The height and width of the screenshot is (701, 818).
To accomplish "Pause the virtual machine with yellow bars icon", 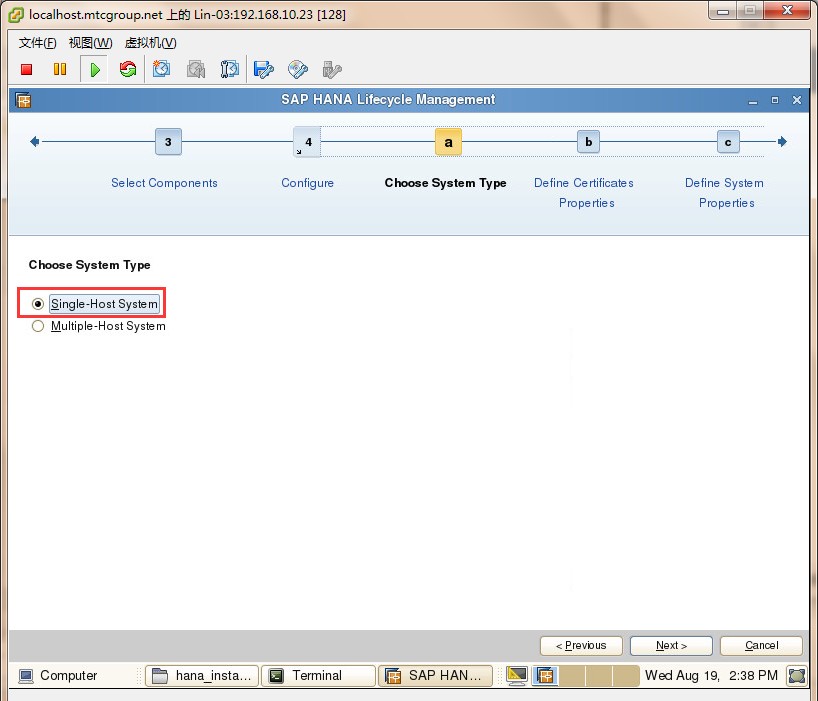I will coord(60,69).
